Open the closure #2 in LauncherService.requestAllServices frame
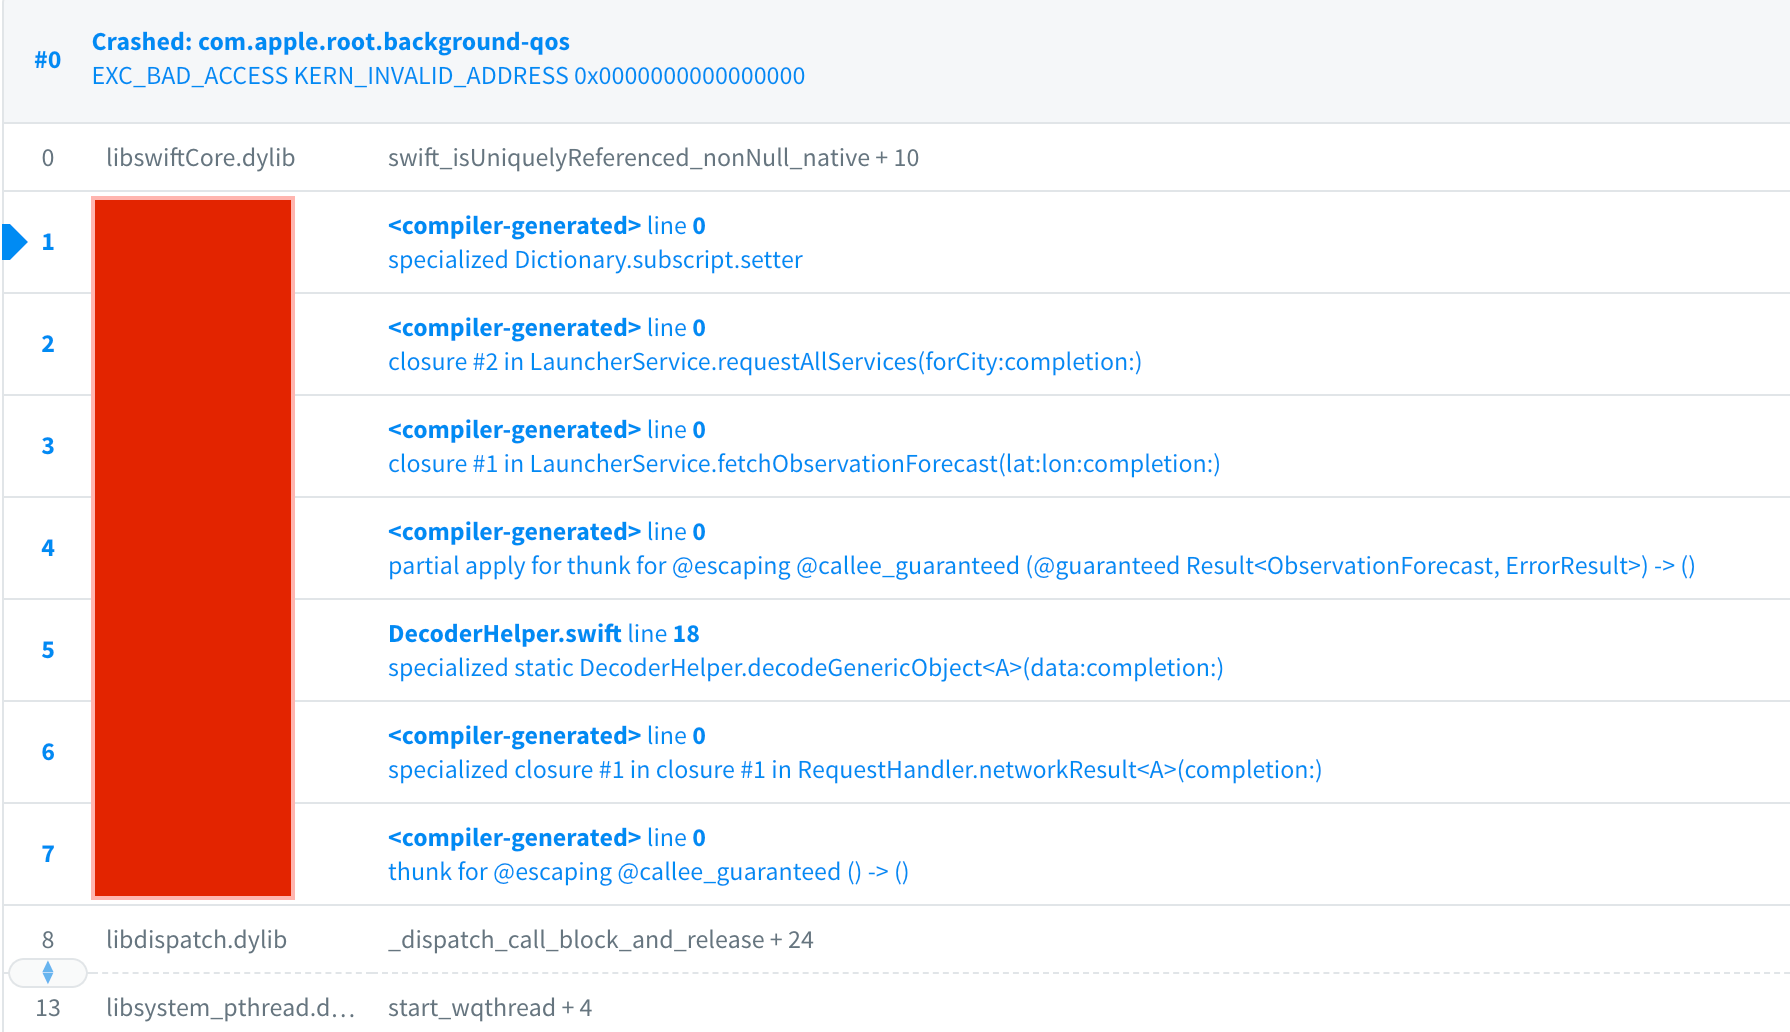The image size is (1790, 1032). [765, 362]
